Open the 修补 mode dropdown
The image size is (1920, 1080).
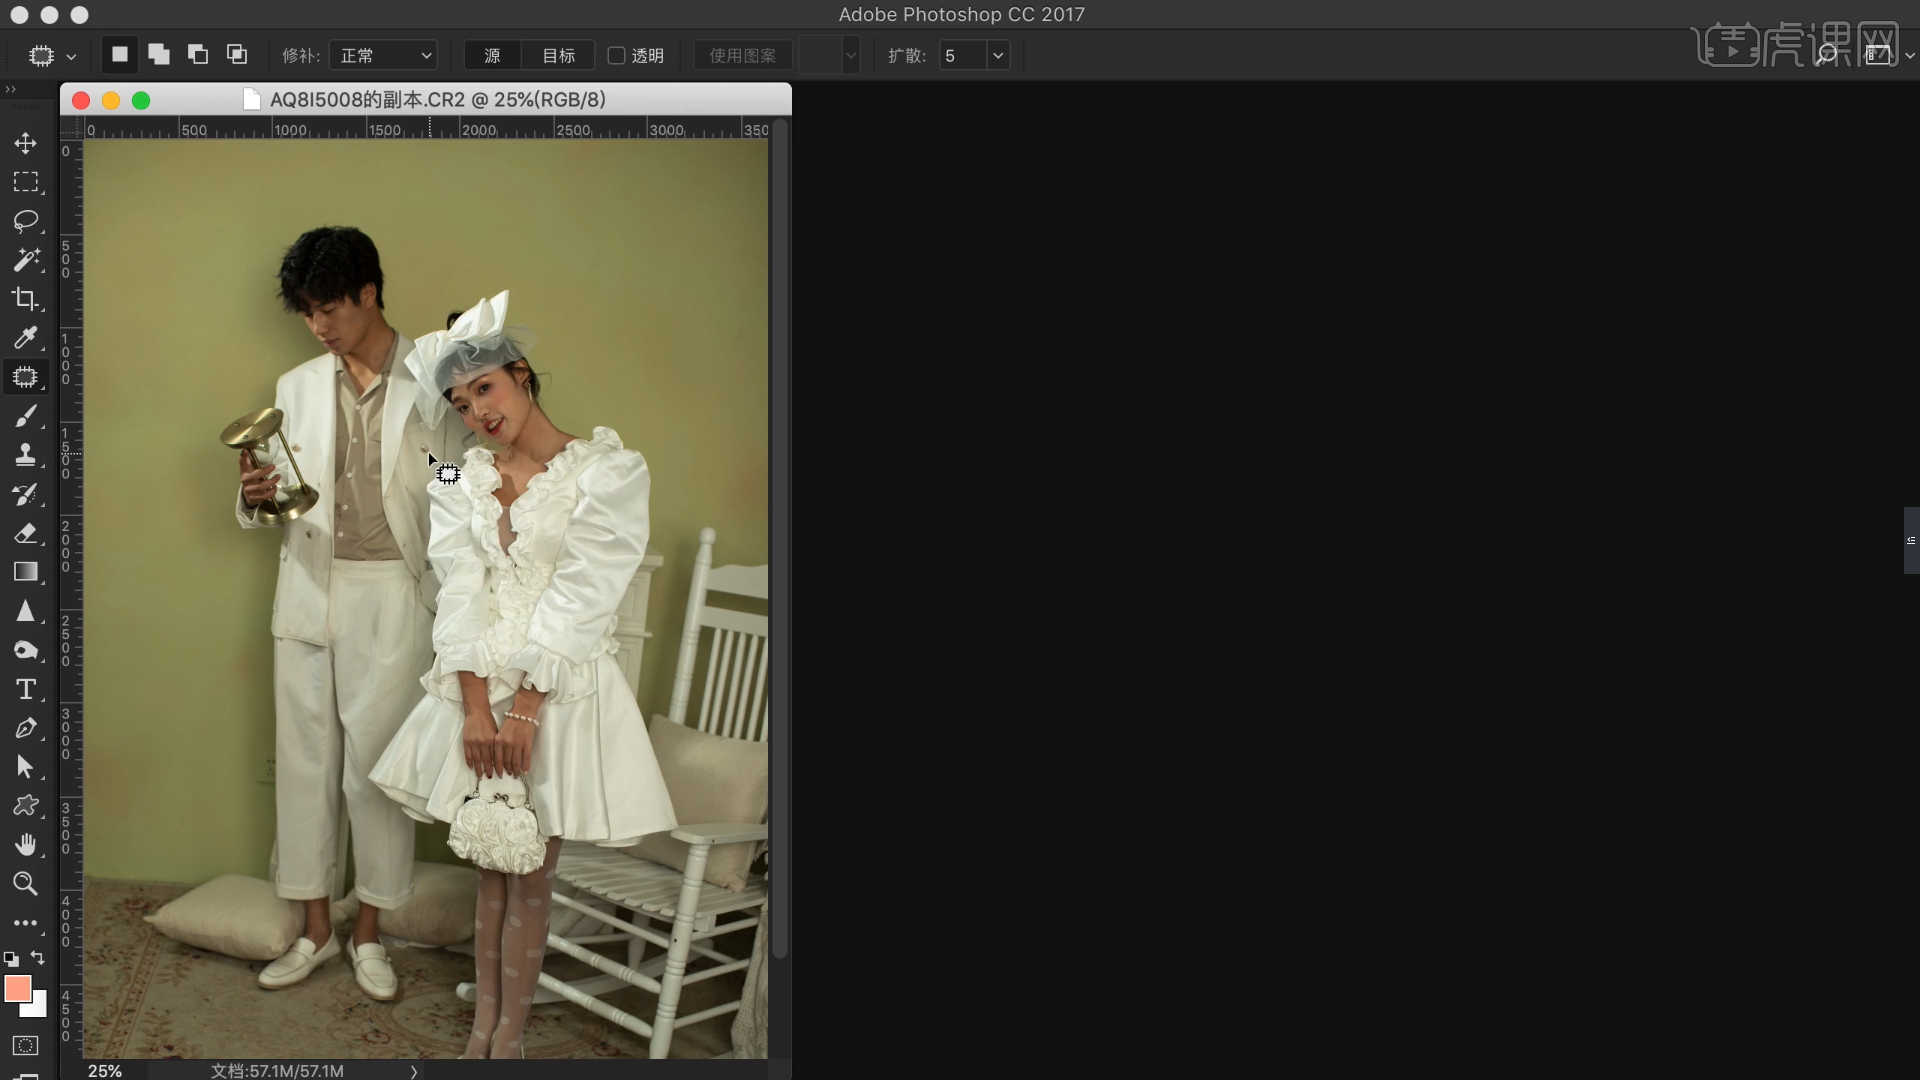click(385, 56)
